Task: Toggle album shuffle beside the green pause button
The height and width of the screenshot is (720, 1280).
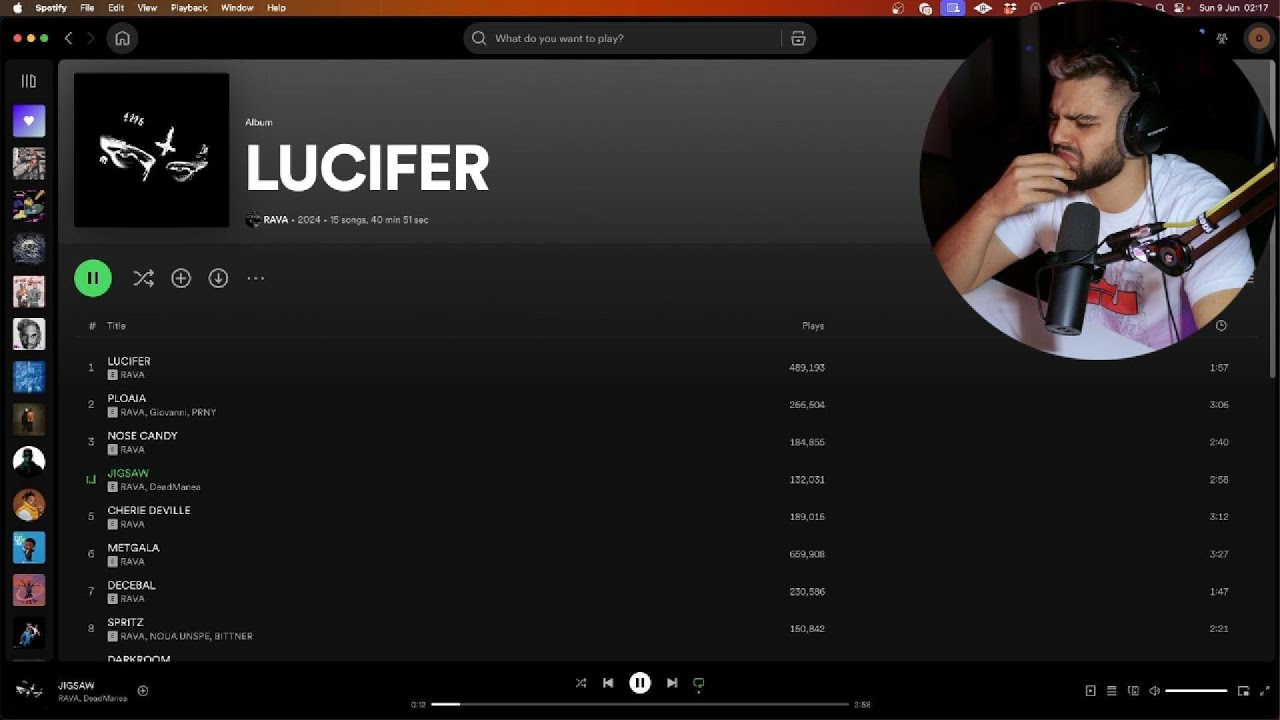Action: pos(143,278)
